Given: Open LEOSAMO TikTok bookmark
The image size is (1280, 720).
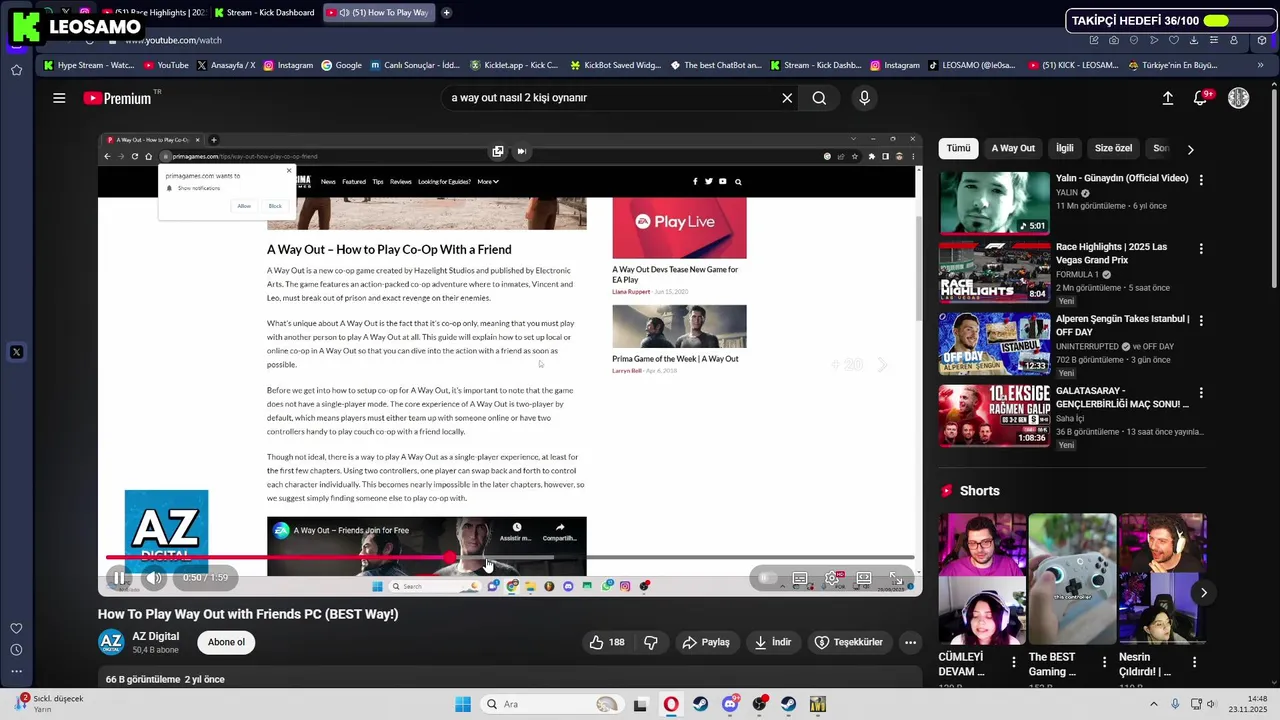Looking at the screenshot, I should click(x=971, y=65).
